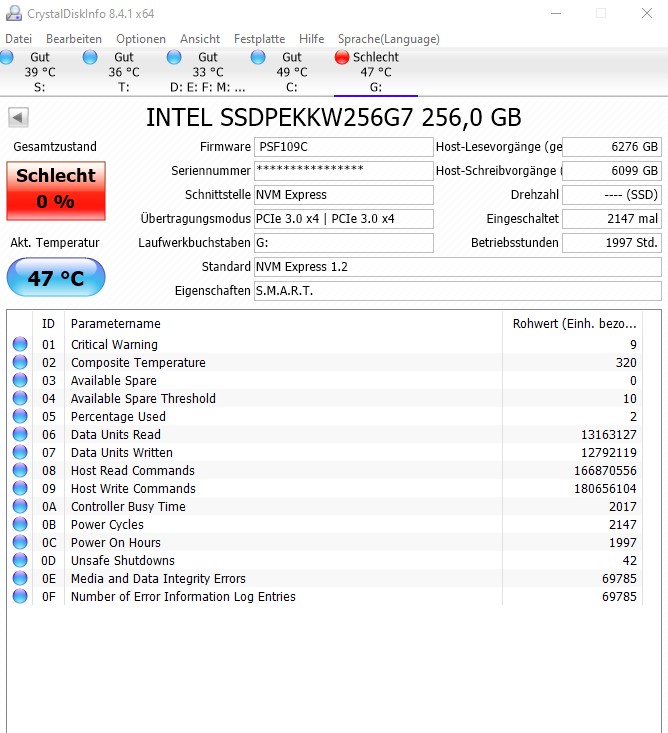Image resolution: width=668 pixels, height=733 pixels.
Task: Click status orb of Data Units Written row
Action: (x=20, y=453)
